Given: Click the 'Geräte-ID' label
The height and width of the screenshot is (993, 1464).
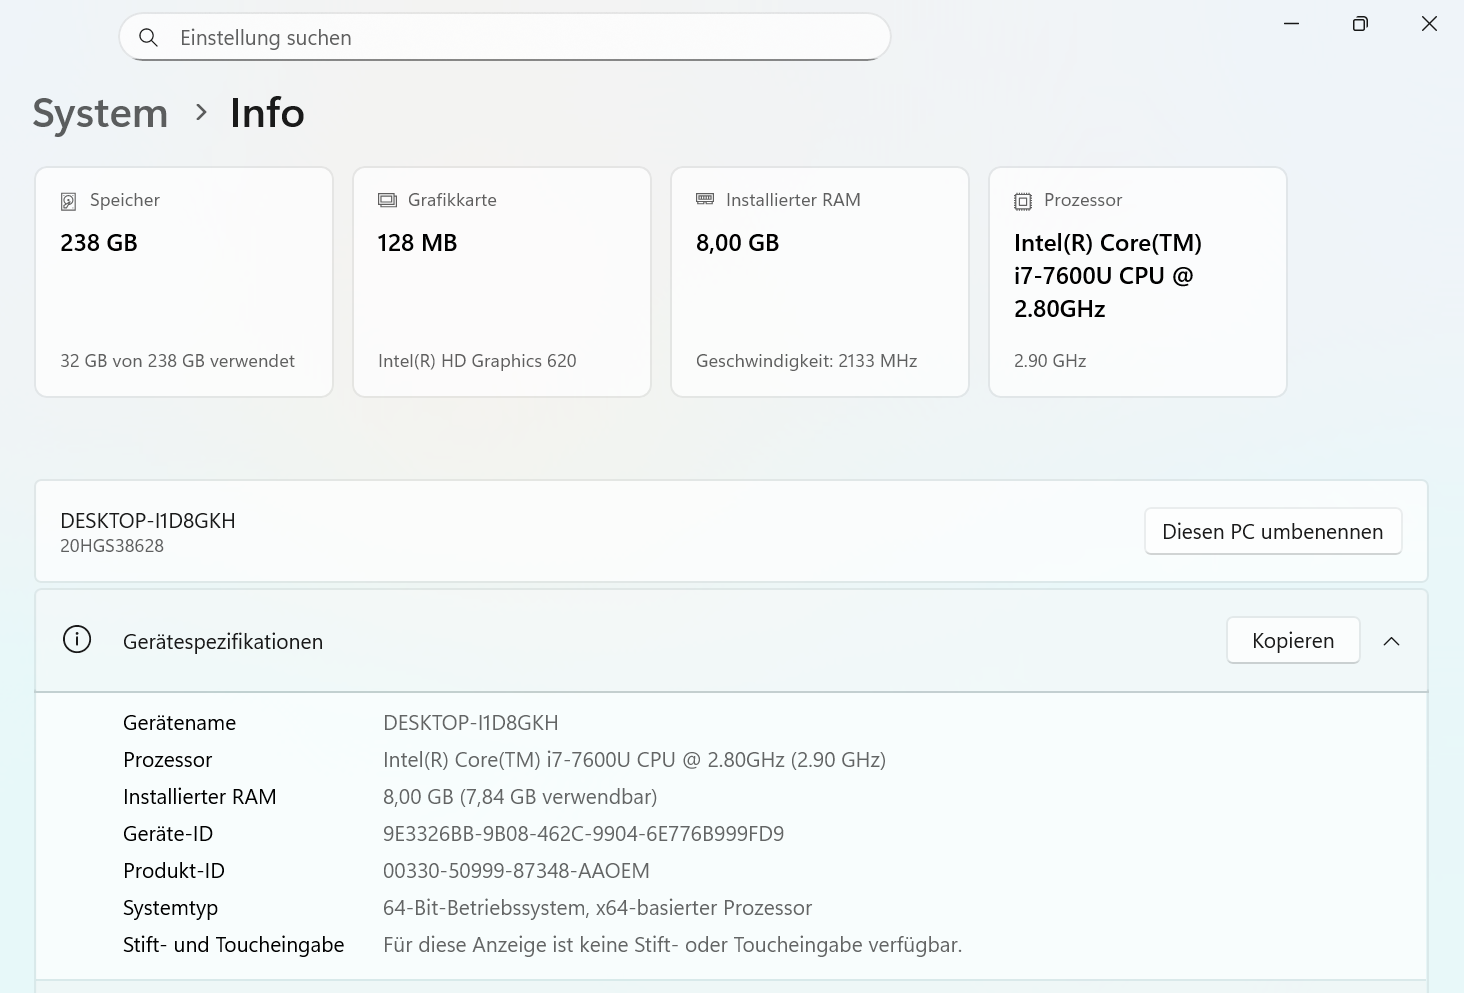Looking at the screenshot, I should click(168, 834).
